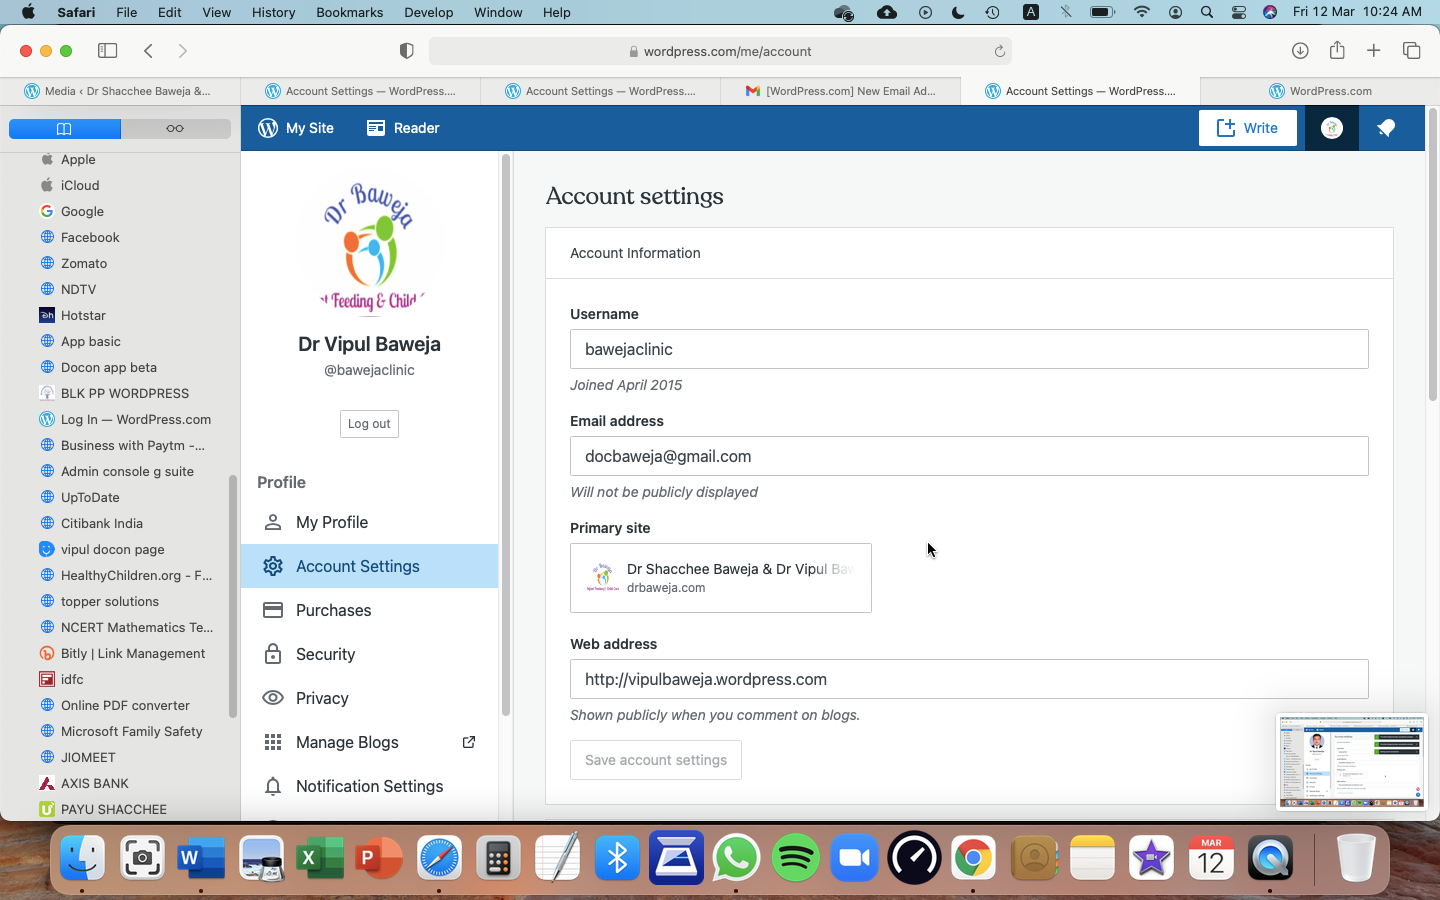The width and height of the screenshot is (1440, 900).
Task: Show the Safari downloads icon
Action: point(1300,51)
